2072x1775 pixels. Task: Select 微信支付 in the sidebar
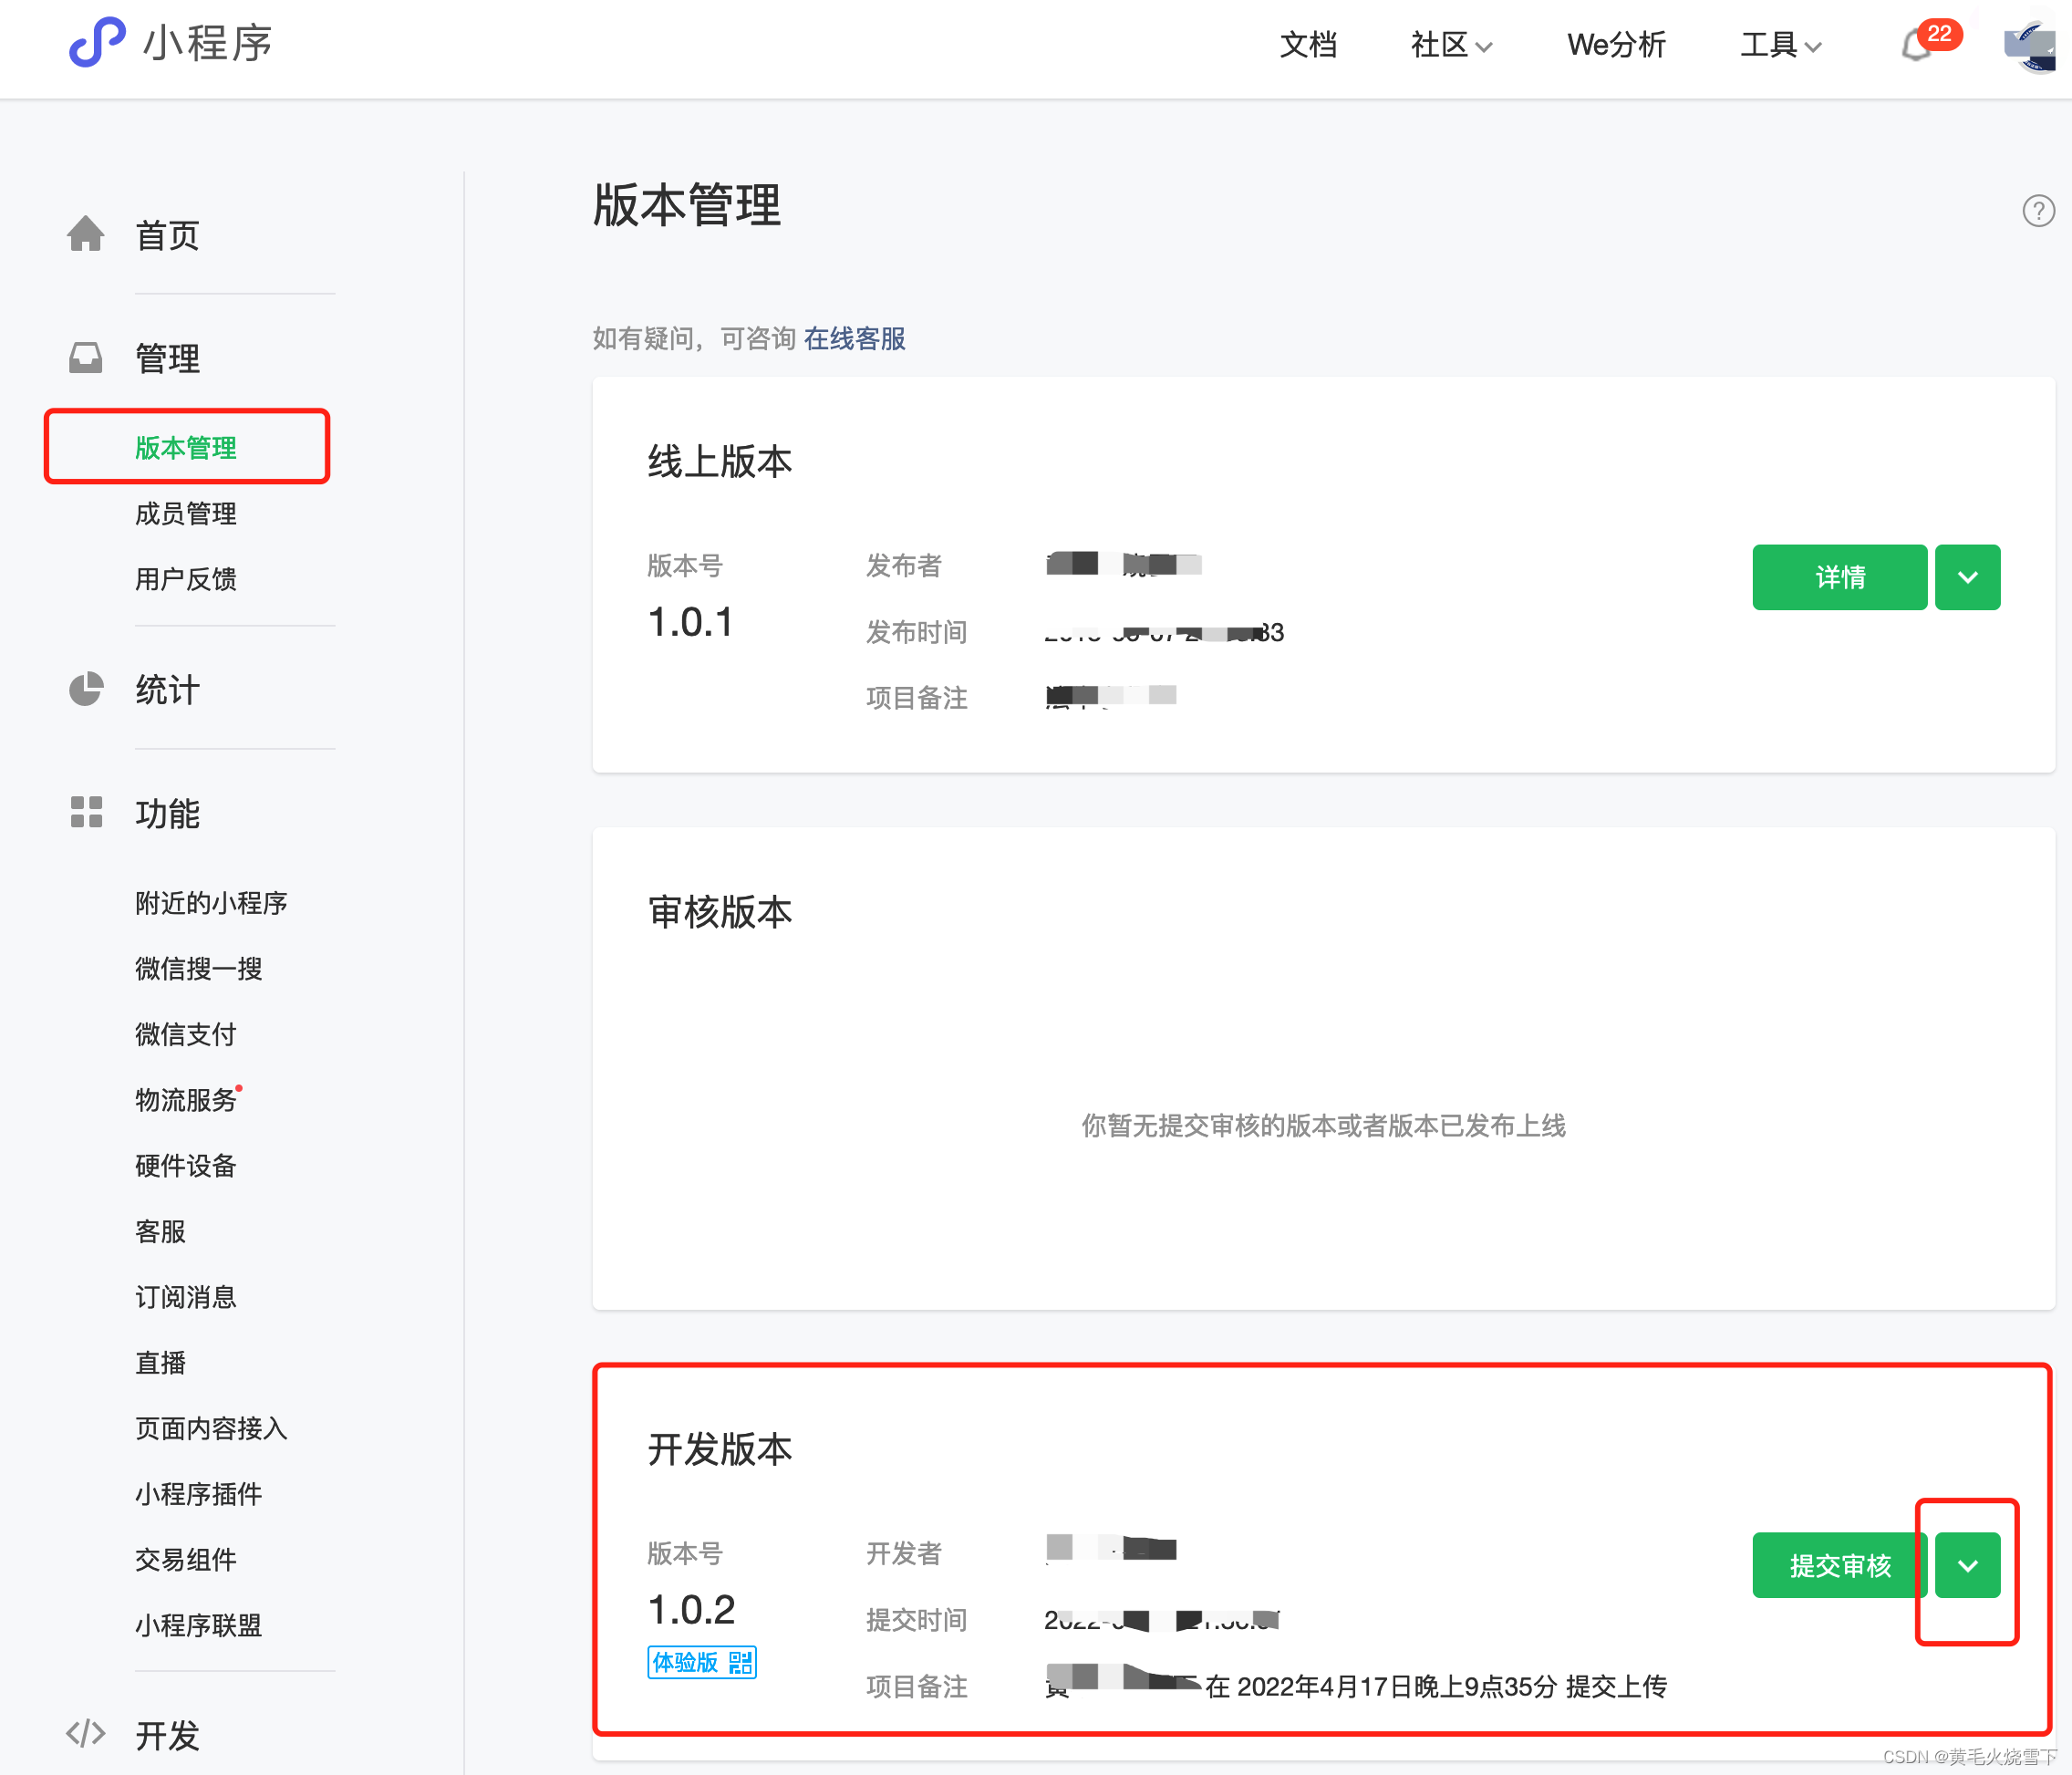coord(185,1034)
